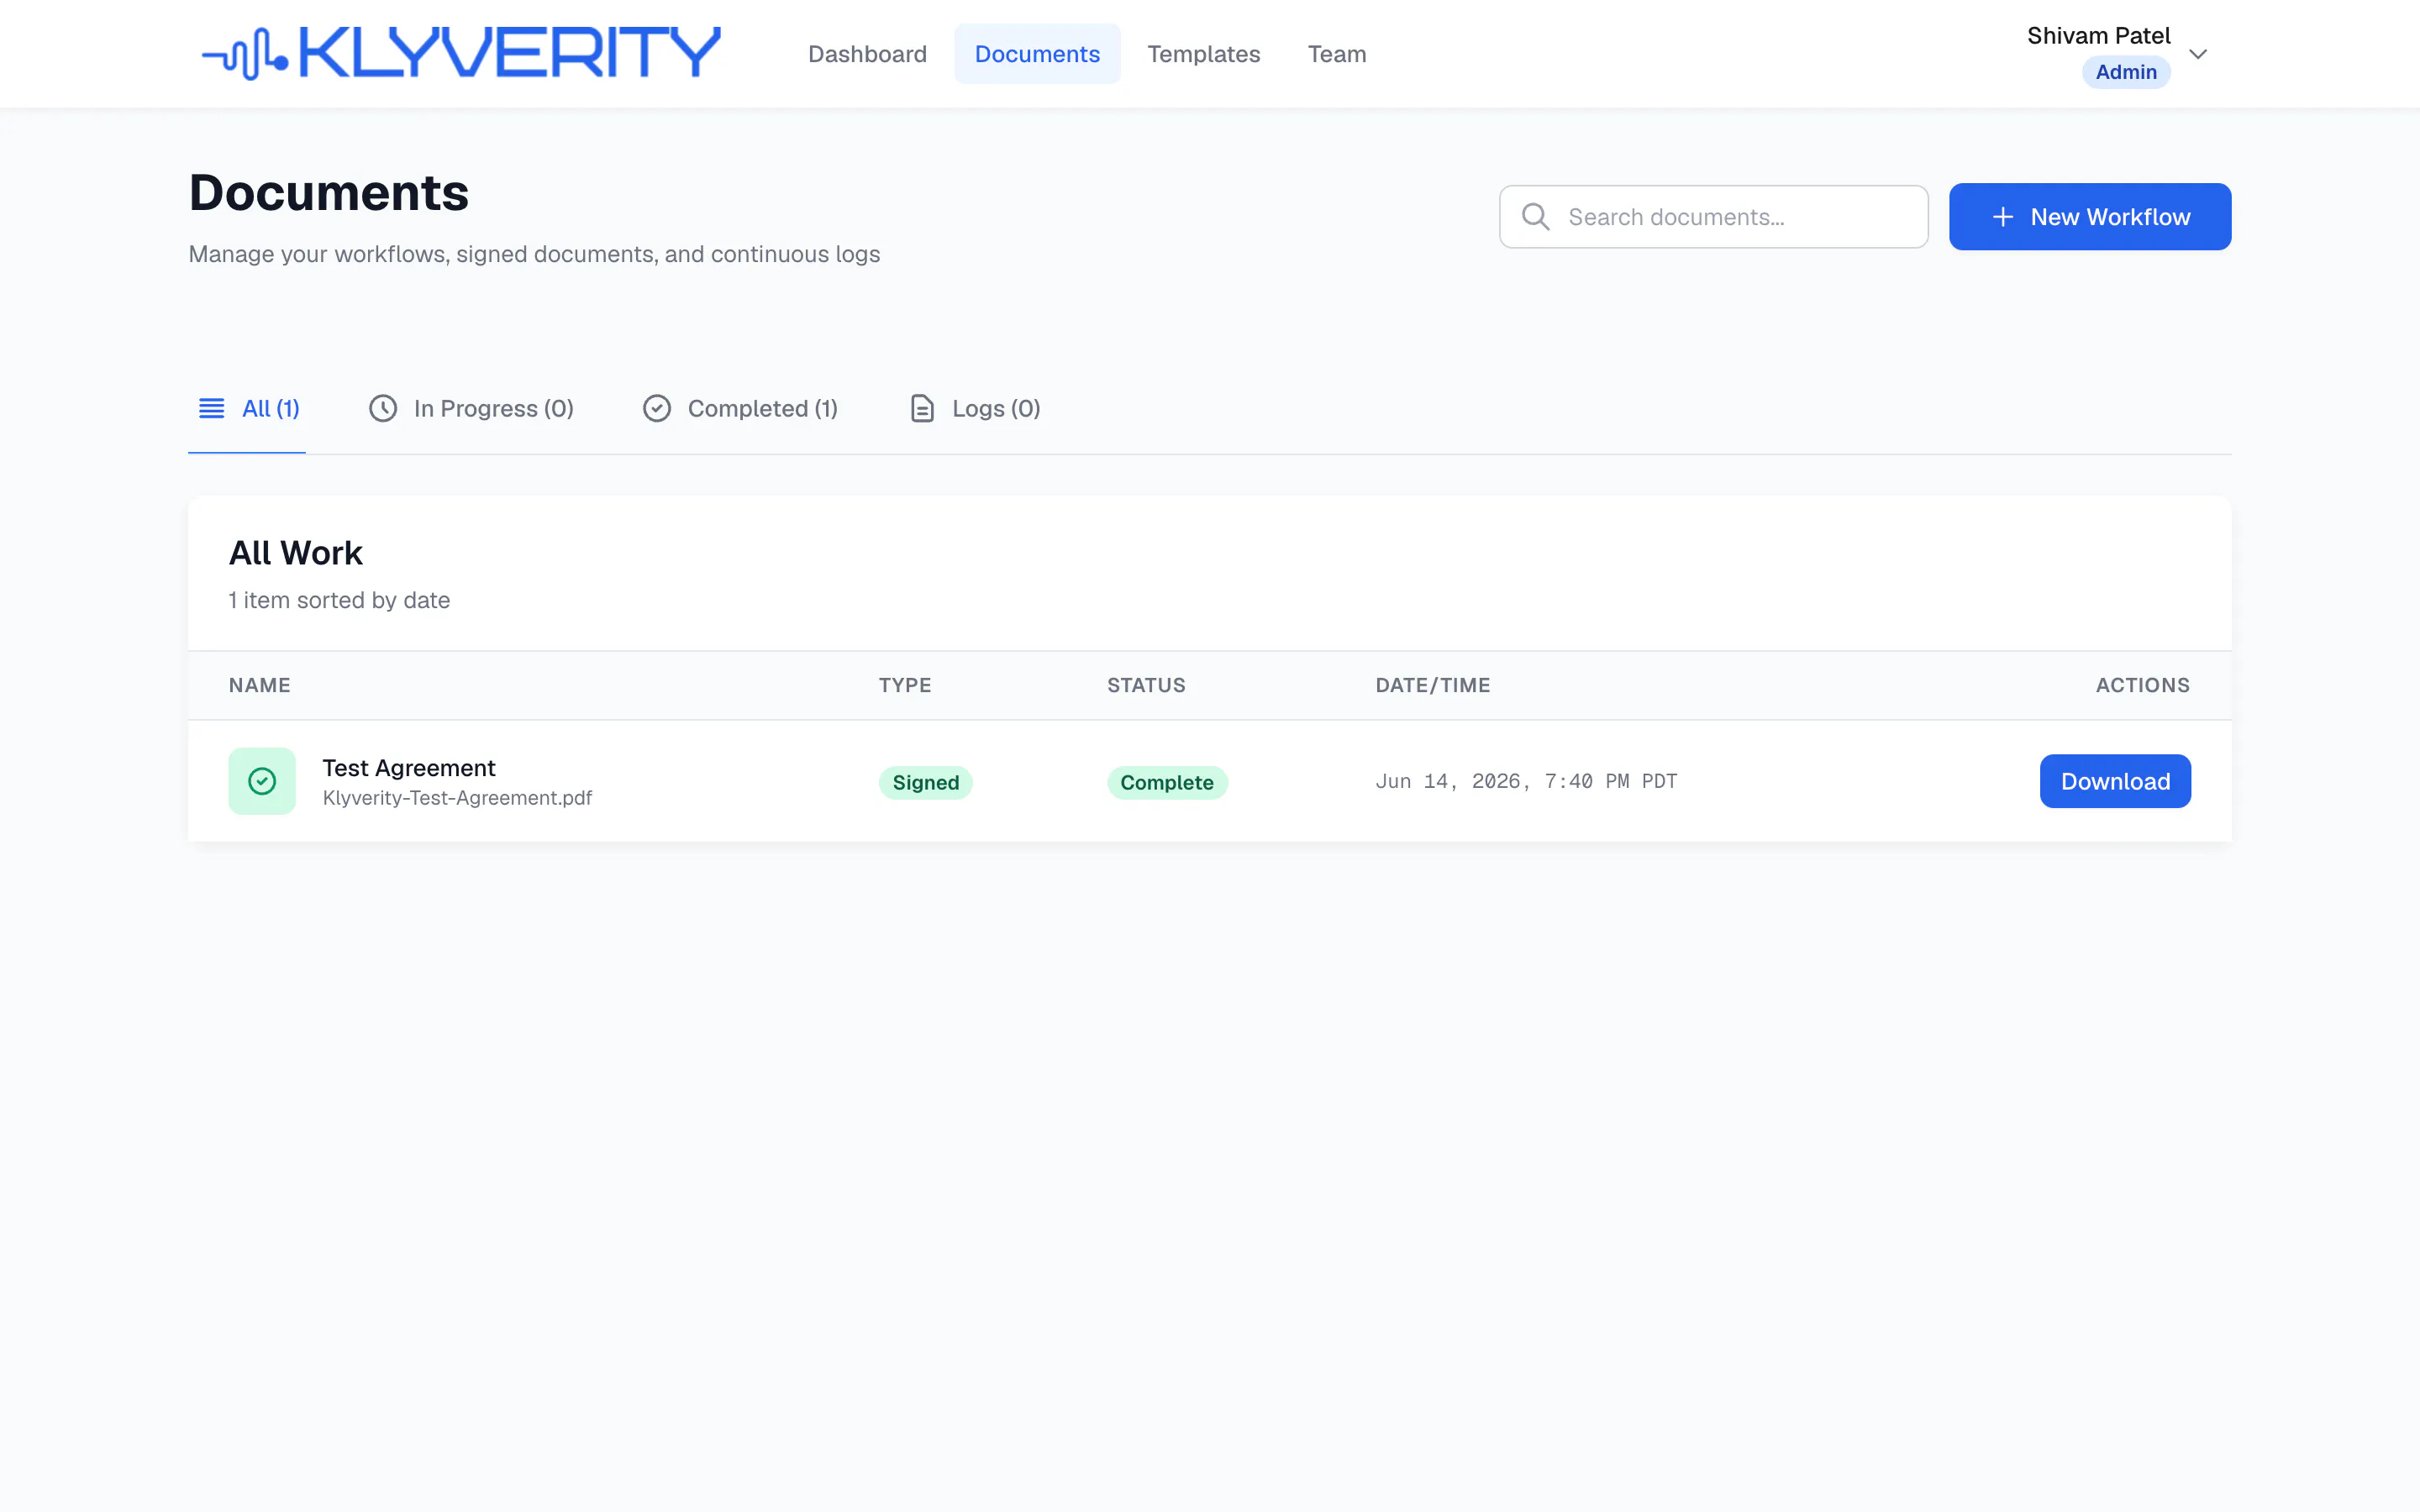Click the '1 item sorted by date' text
This screenshot has width=2420, height=1512.
coord(339,600)
